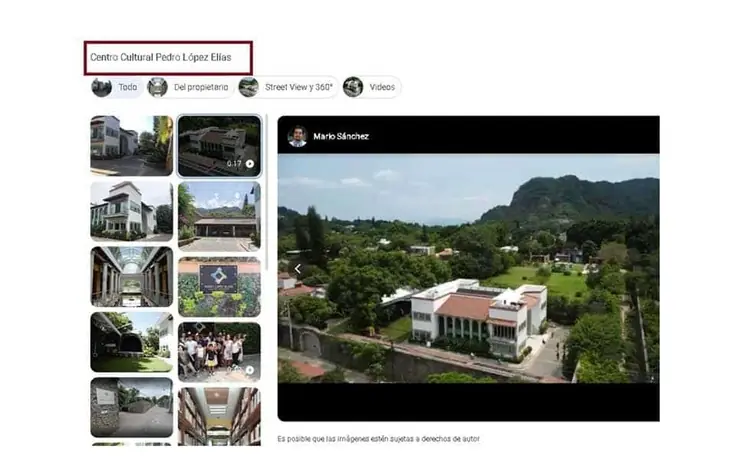Click the image copyright notice text

coord(378,439)
